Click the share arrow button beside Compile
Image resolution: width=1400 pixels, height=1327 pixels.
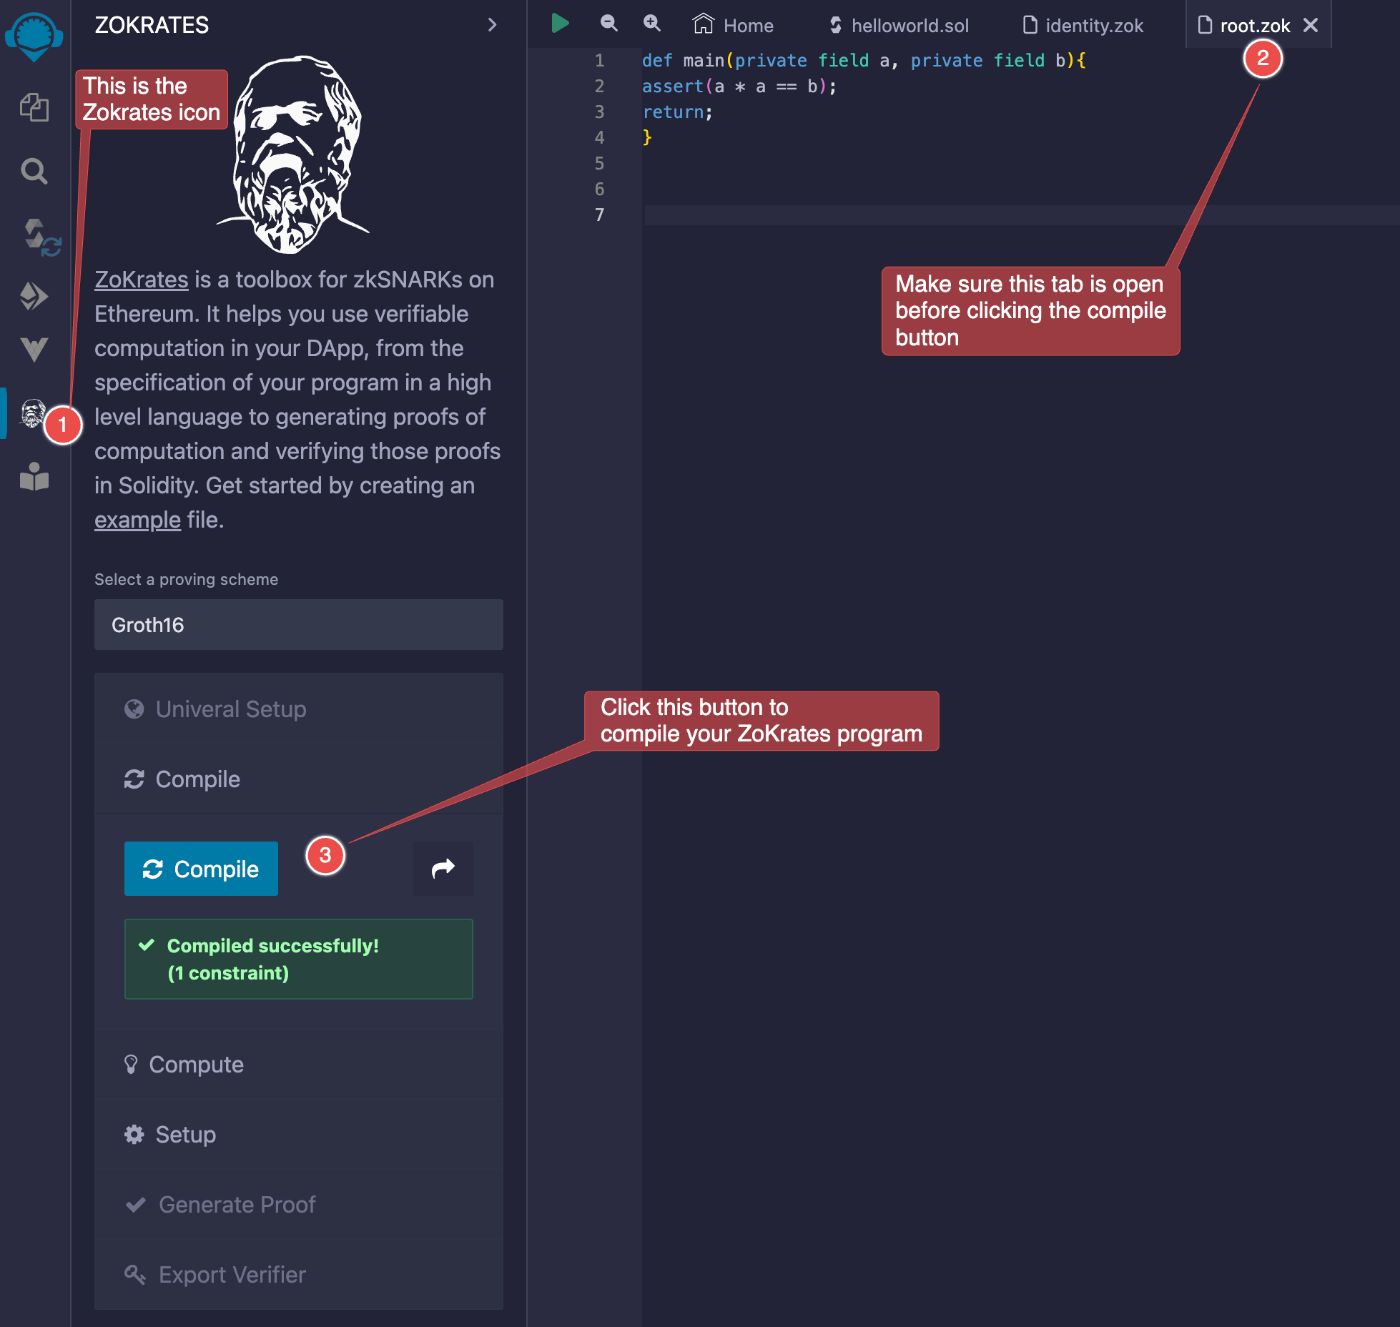(443, 868)
